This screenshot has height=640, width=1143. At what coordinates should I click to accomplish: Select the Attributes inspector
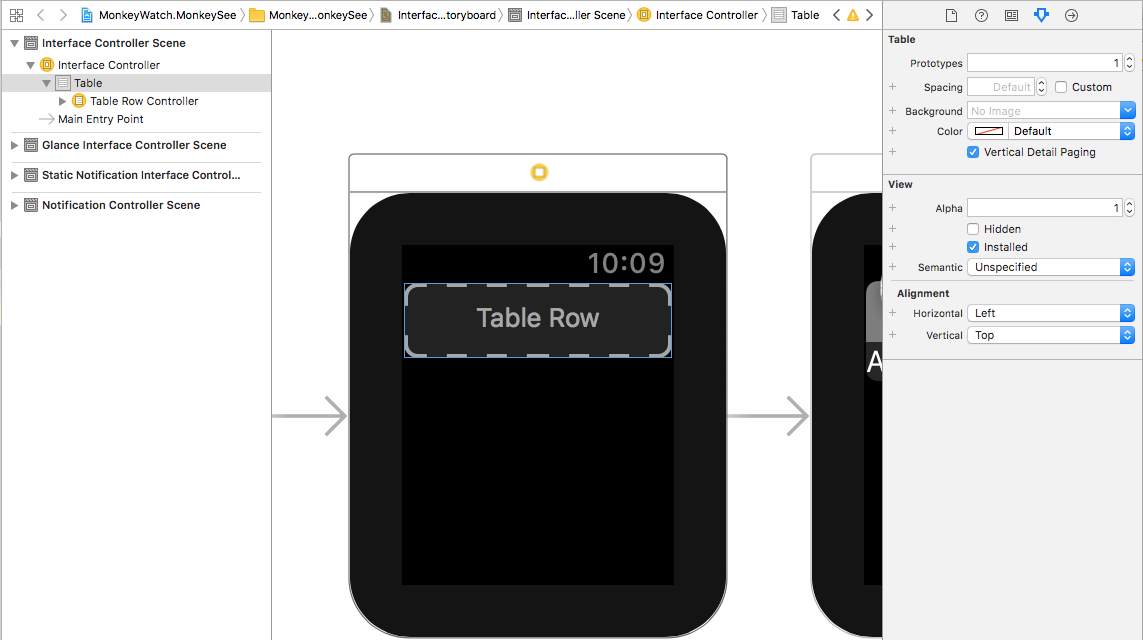tap(1040, 15)
